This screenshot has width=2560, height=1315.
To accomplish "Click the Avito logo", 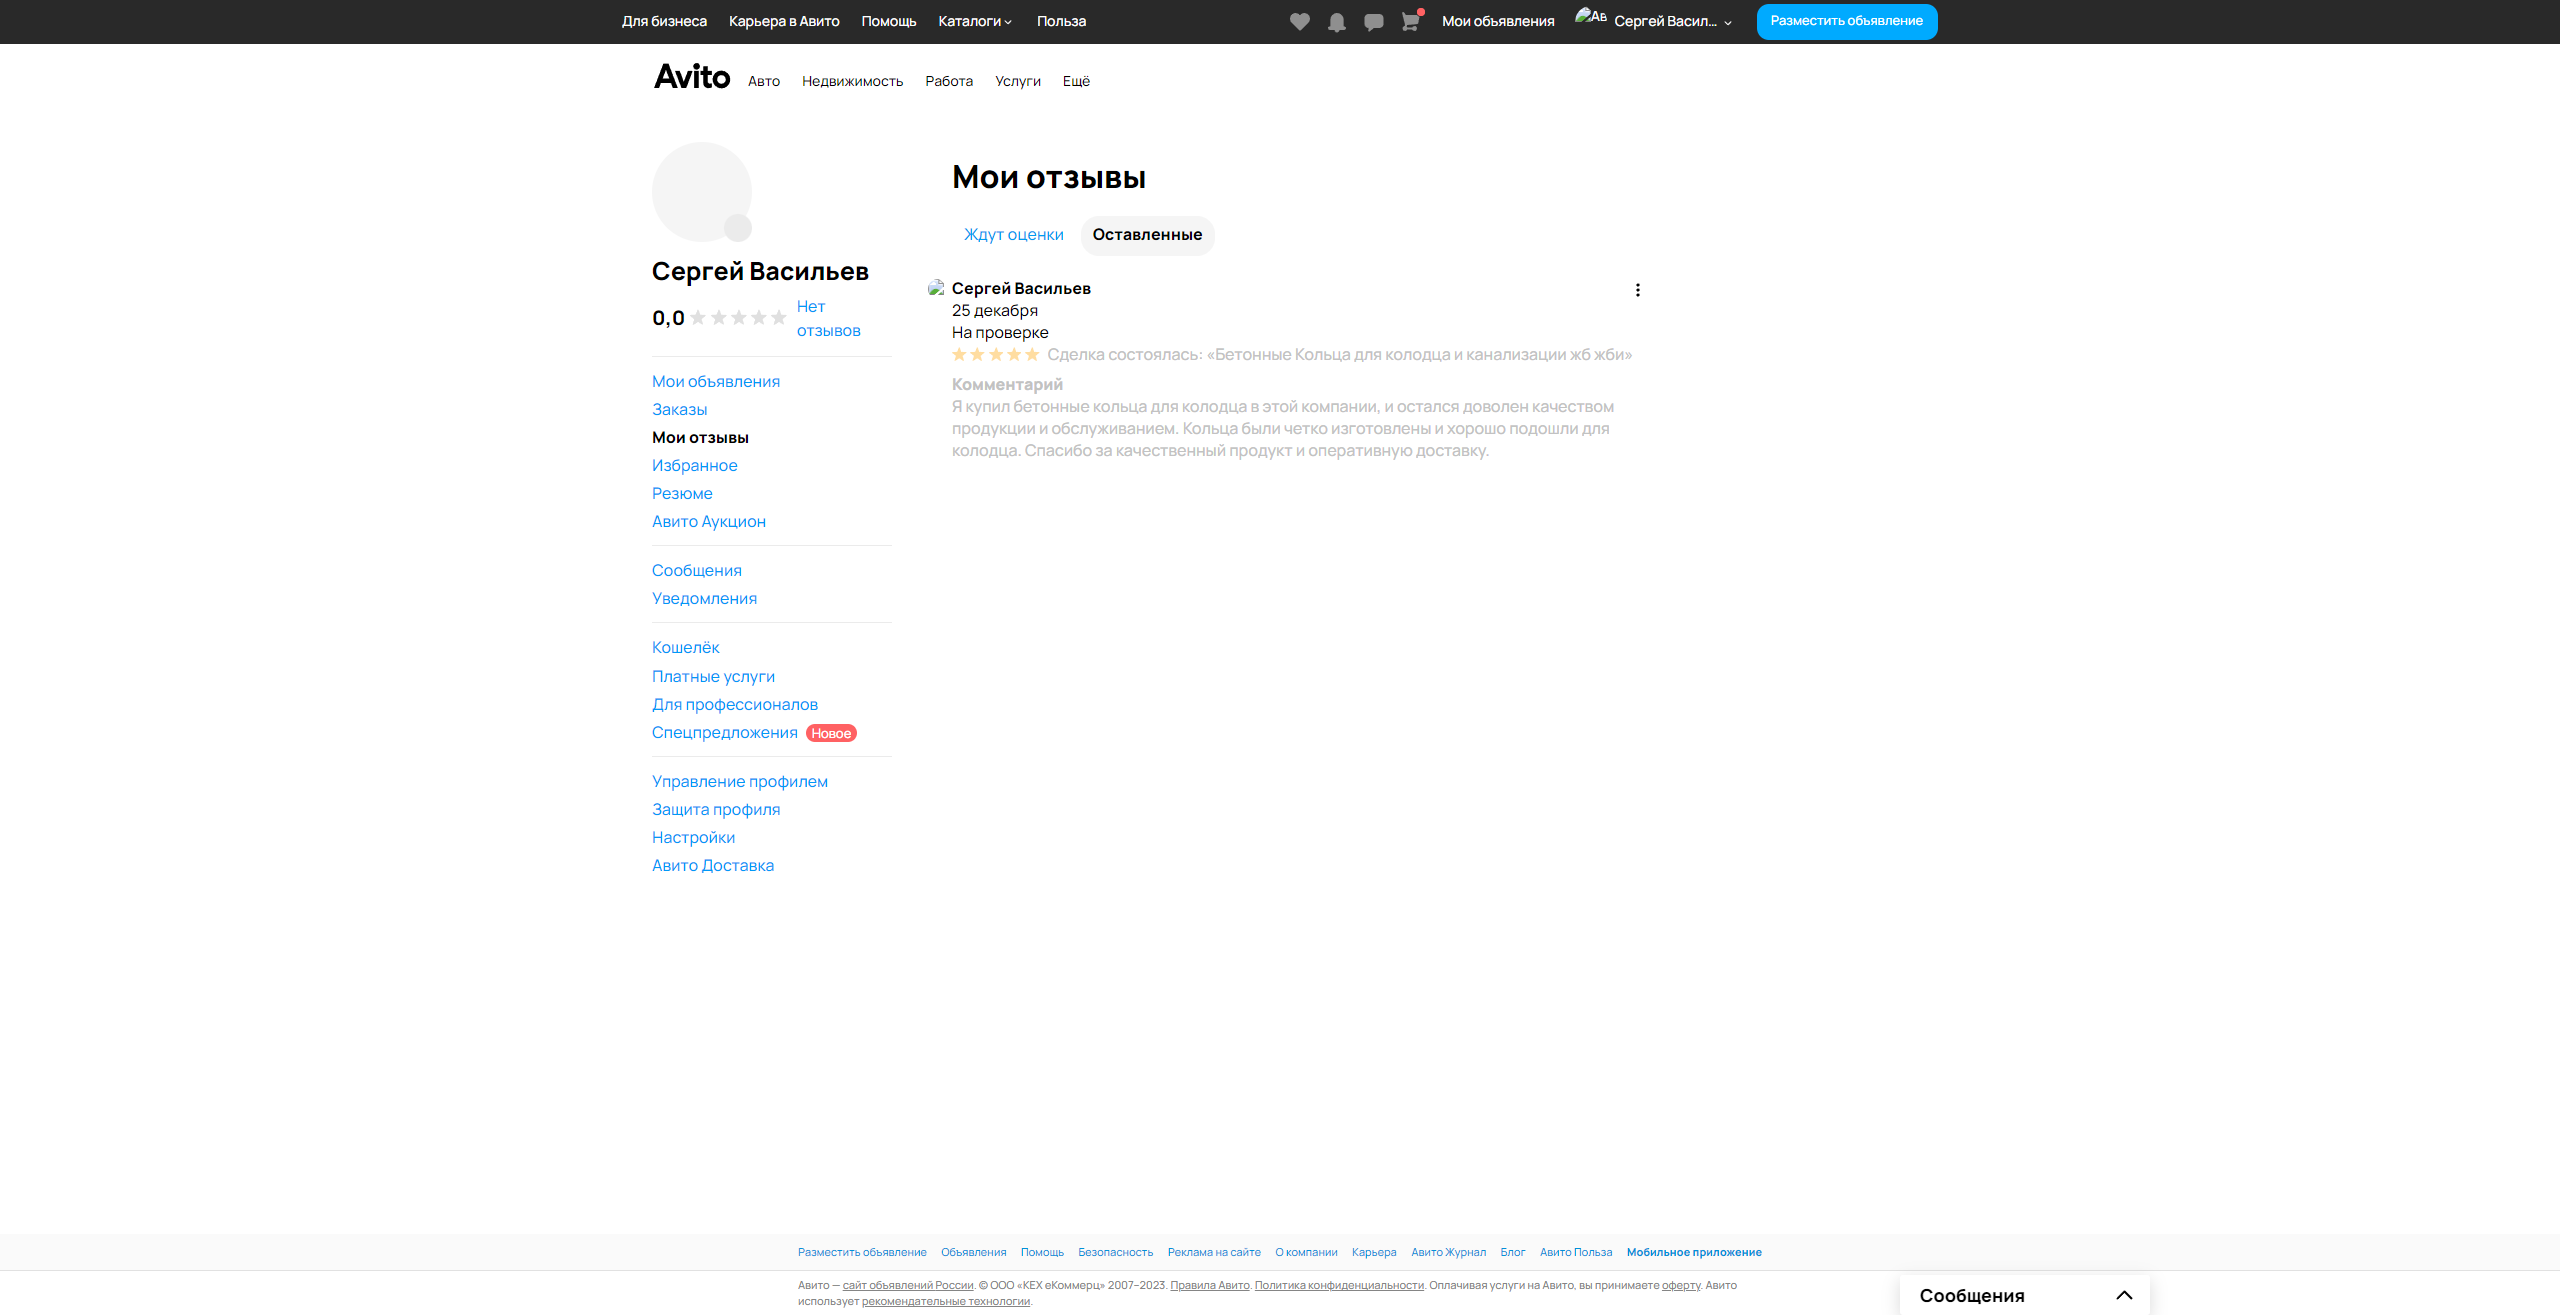I will point(692,77).
